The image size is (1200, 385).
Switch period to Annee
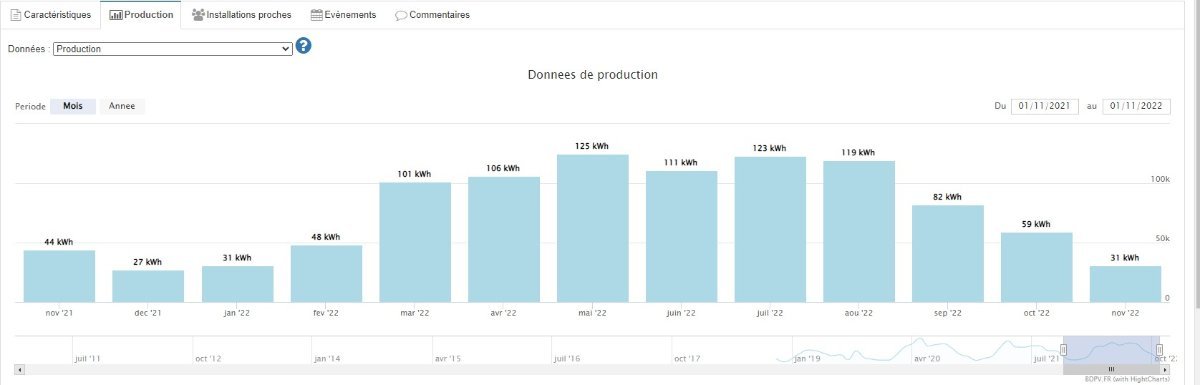(122, 106)
